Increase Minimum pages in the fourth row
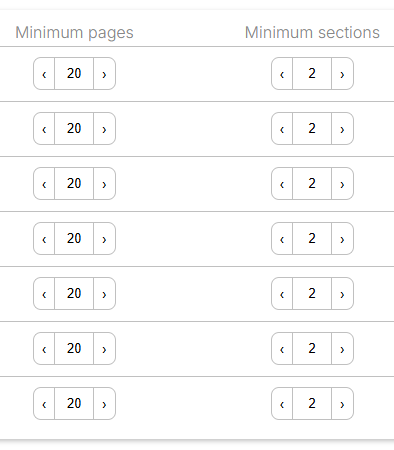394x450 pixels. (104, 239)
